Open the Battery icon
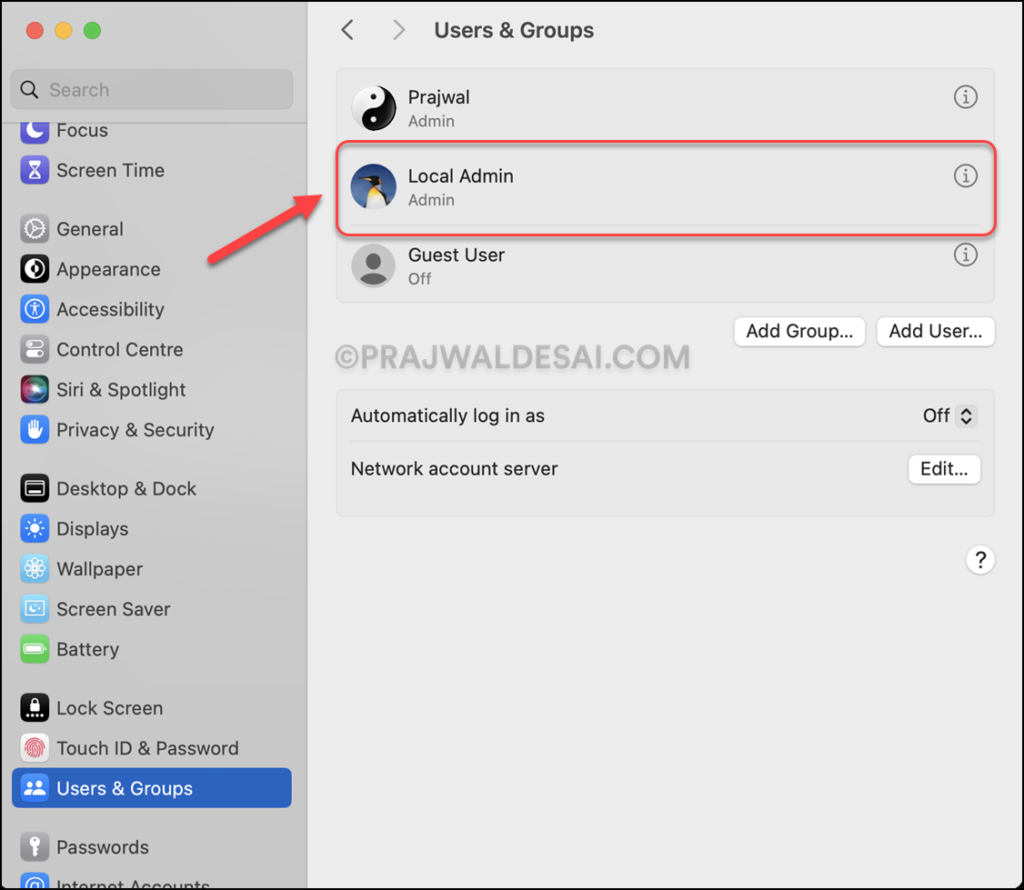This screenshot has height=890, width=1024. pos(35,649)
